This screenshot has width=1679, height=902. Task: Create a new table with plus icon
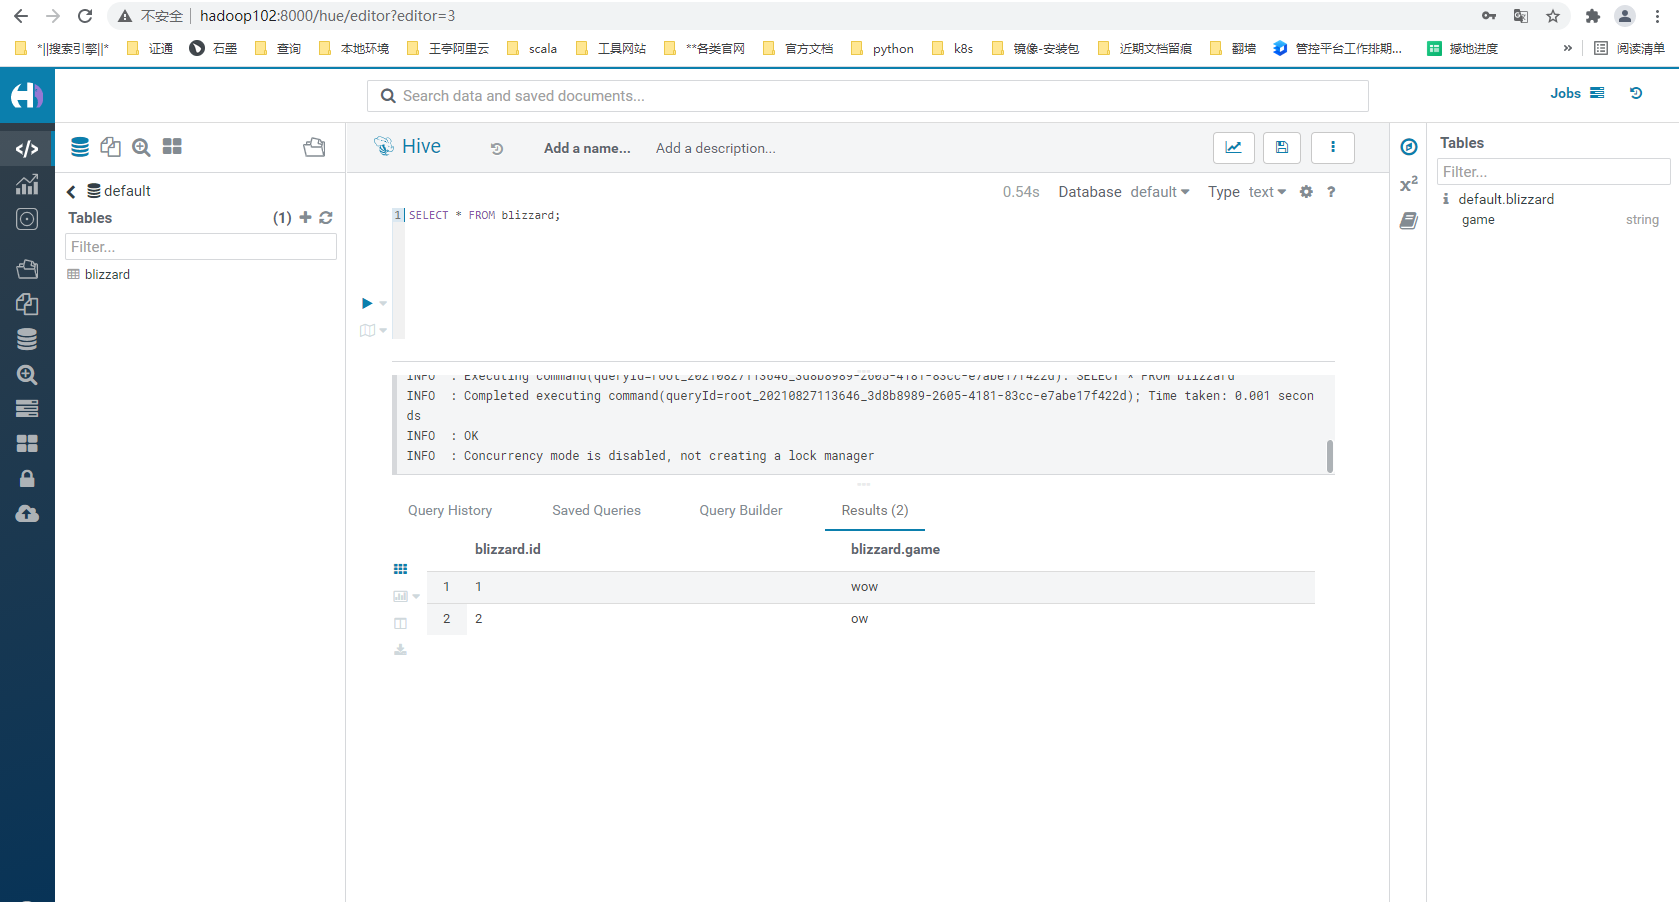(x=305, y=217)
